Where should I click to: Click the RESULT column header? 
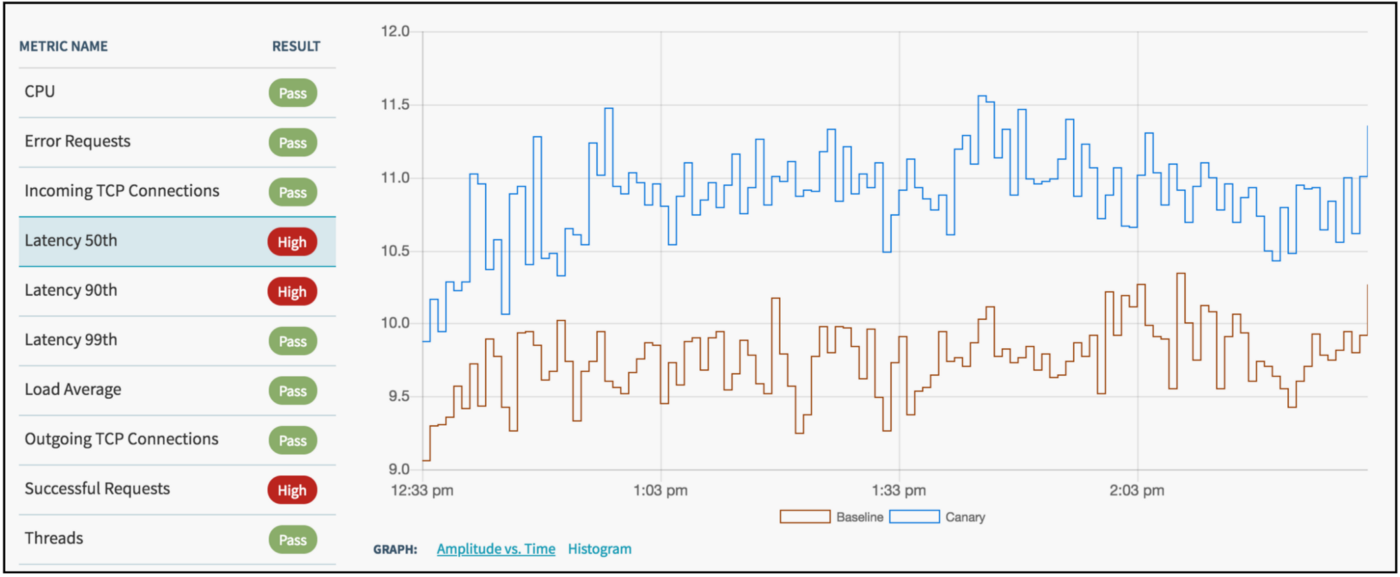[x=296, y=46]
